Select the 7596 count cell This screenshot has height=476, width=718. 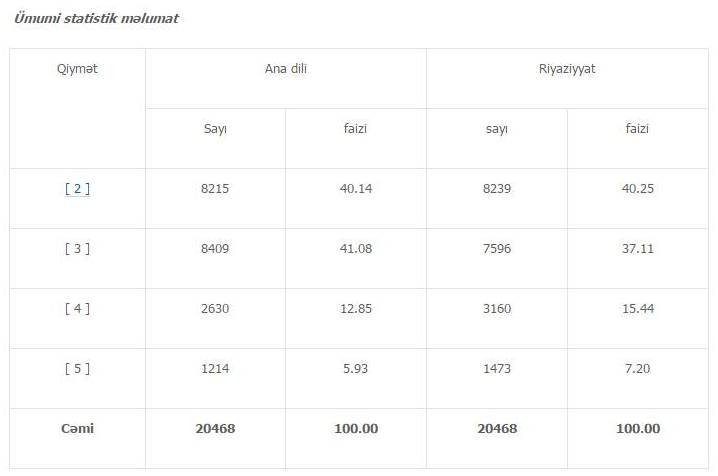coord(497,249)
